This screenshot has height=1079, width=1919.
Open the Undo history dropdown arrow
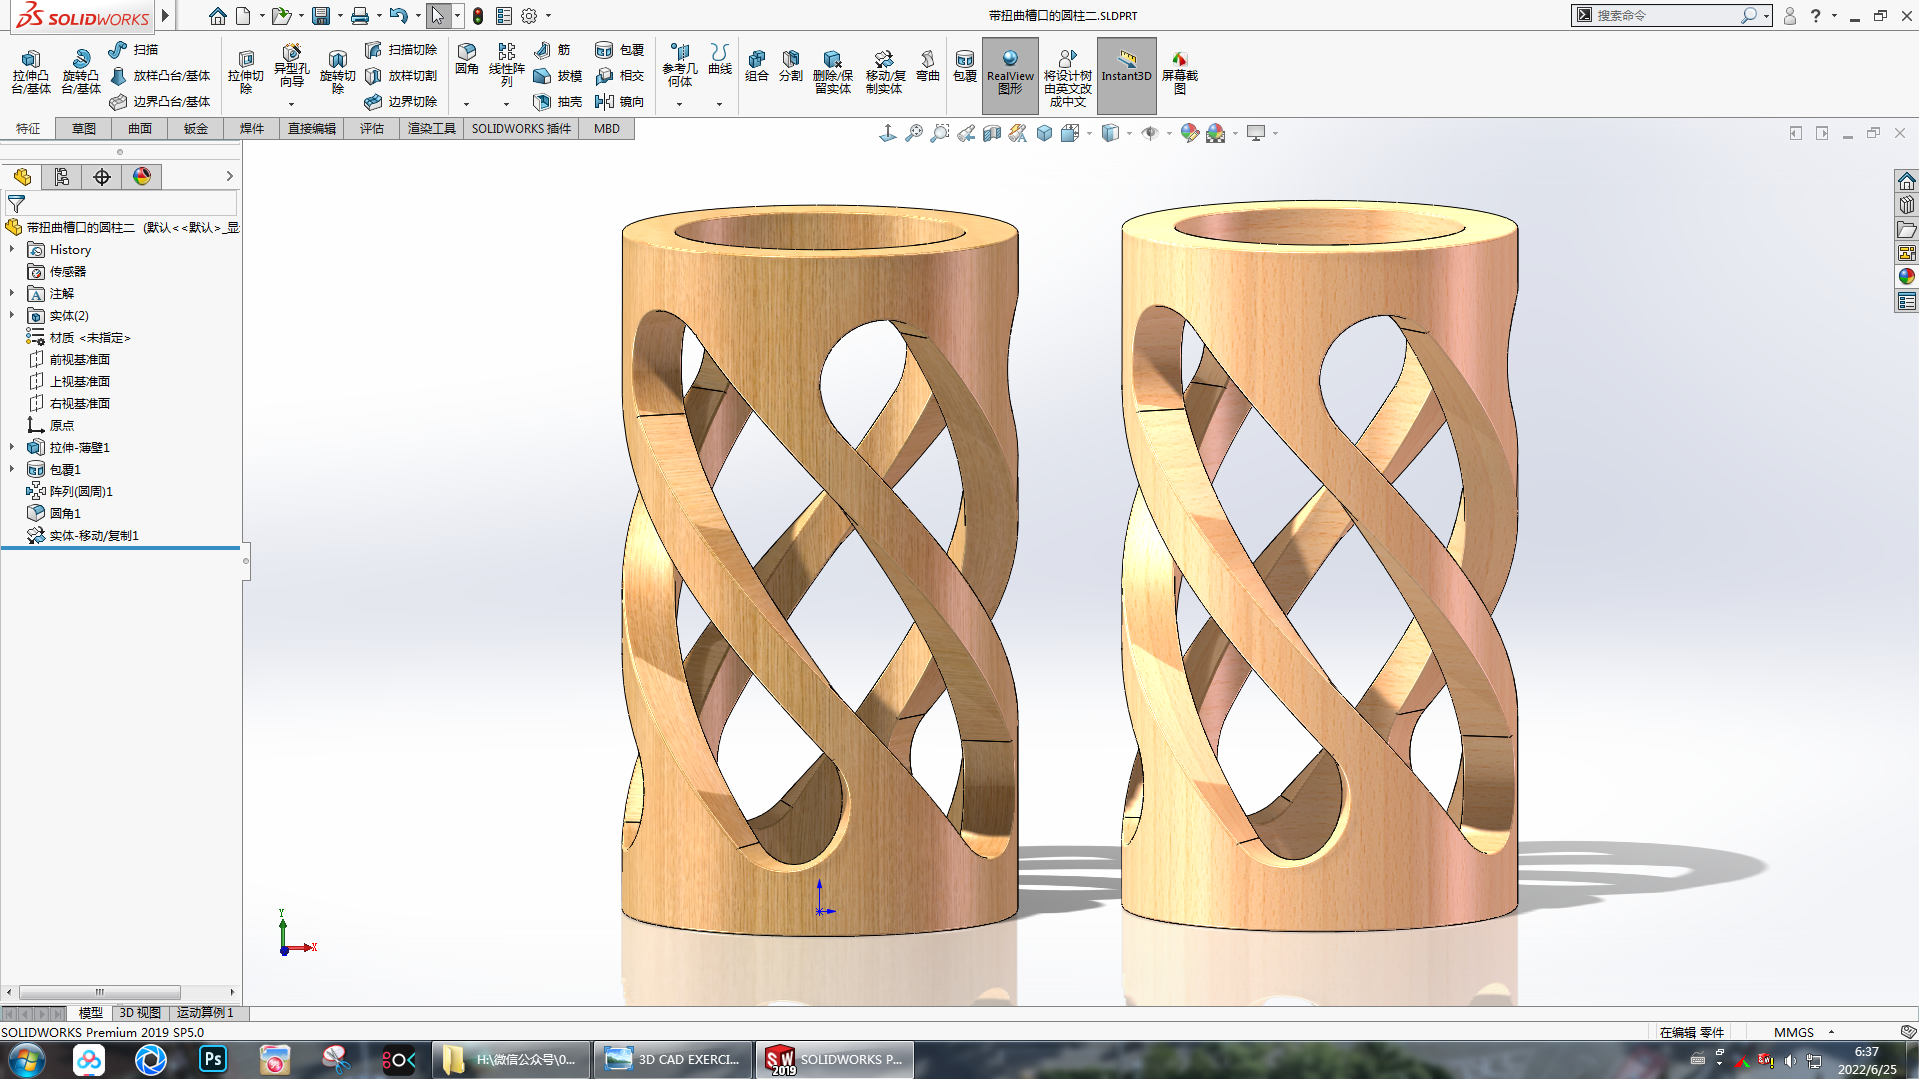pyautogui.click(x=418, y=16)
